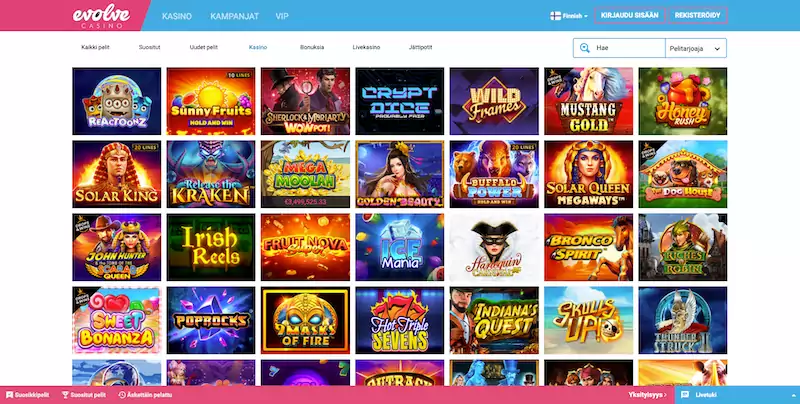Click the Finnish flag icon
Screen dimensions: 800x404
(x=555, y=16)
